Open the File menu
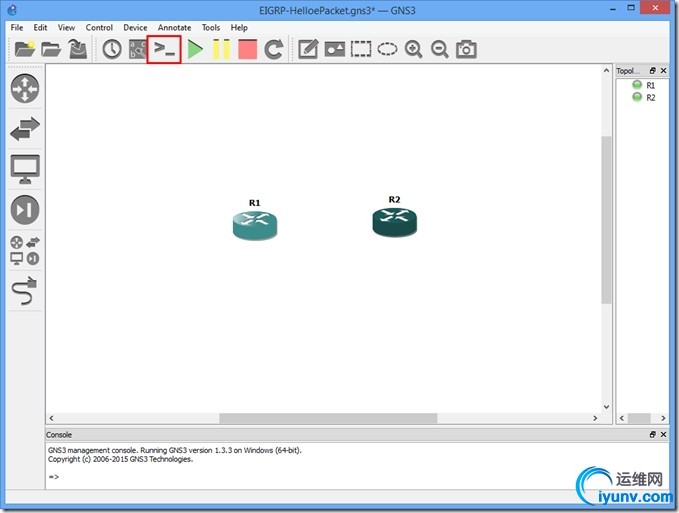679x513 pixels. coord(17,27)
